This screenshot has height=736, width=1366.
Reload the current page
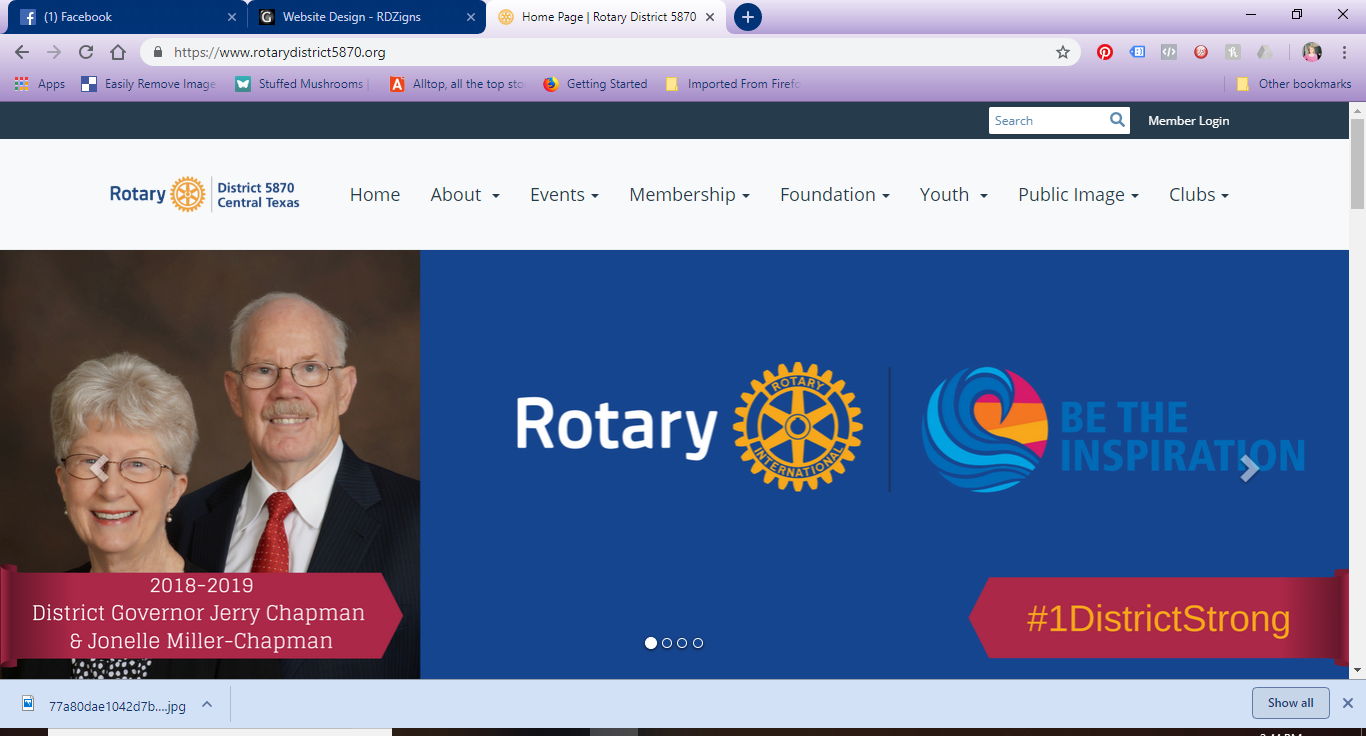pos(86,52)
